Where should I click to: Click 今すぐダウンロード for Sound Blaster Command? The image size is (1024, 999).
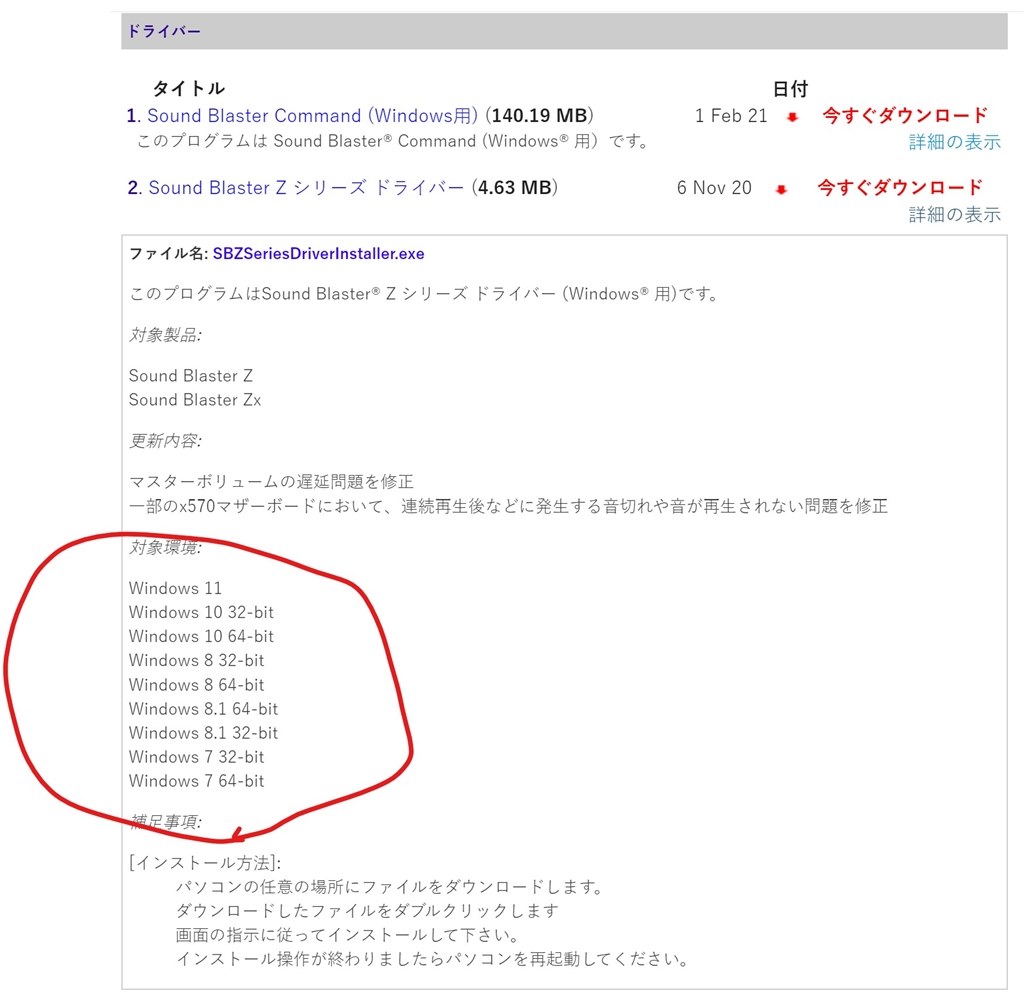[x=904, y=116]
